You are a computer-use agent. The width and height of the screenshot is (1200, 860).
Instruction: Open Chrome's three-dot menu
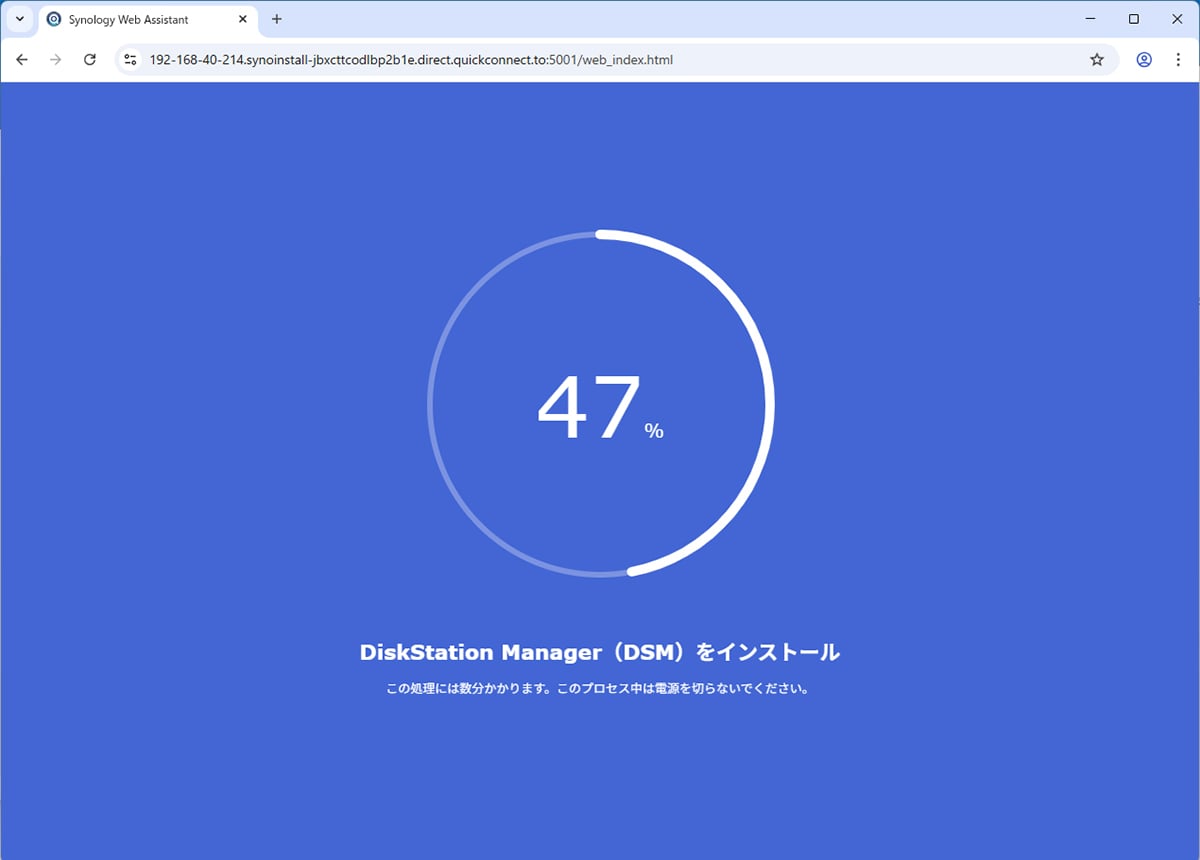[1178, 60]
